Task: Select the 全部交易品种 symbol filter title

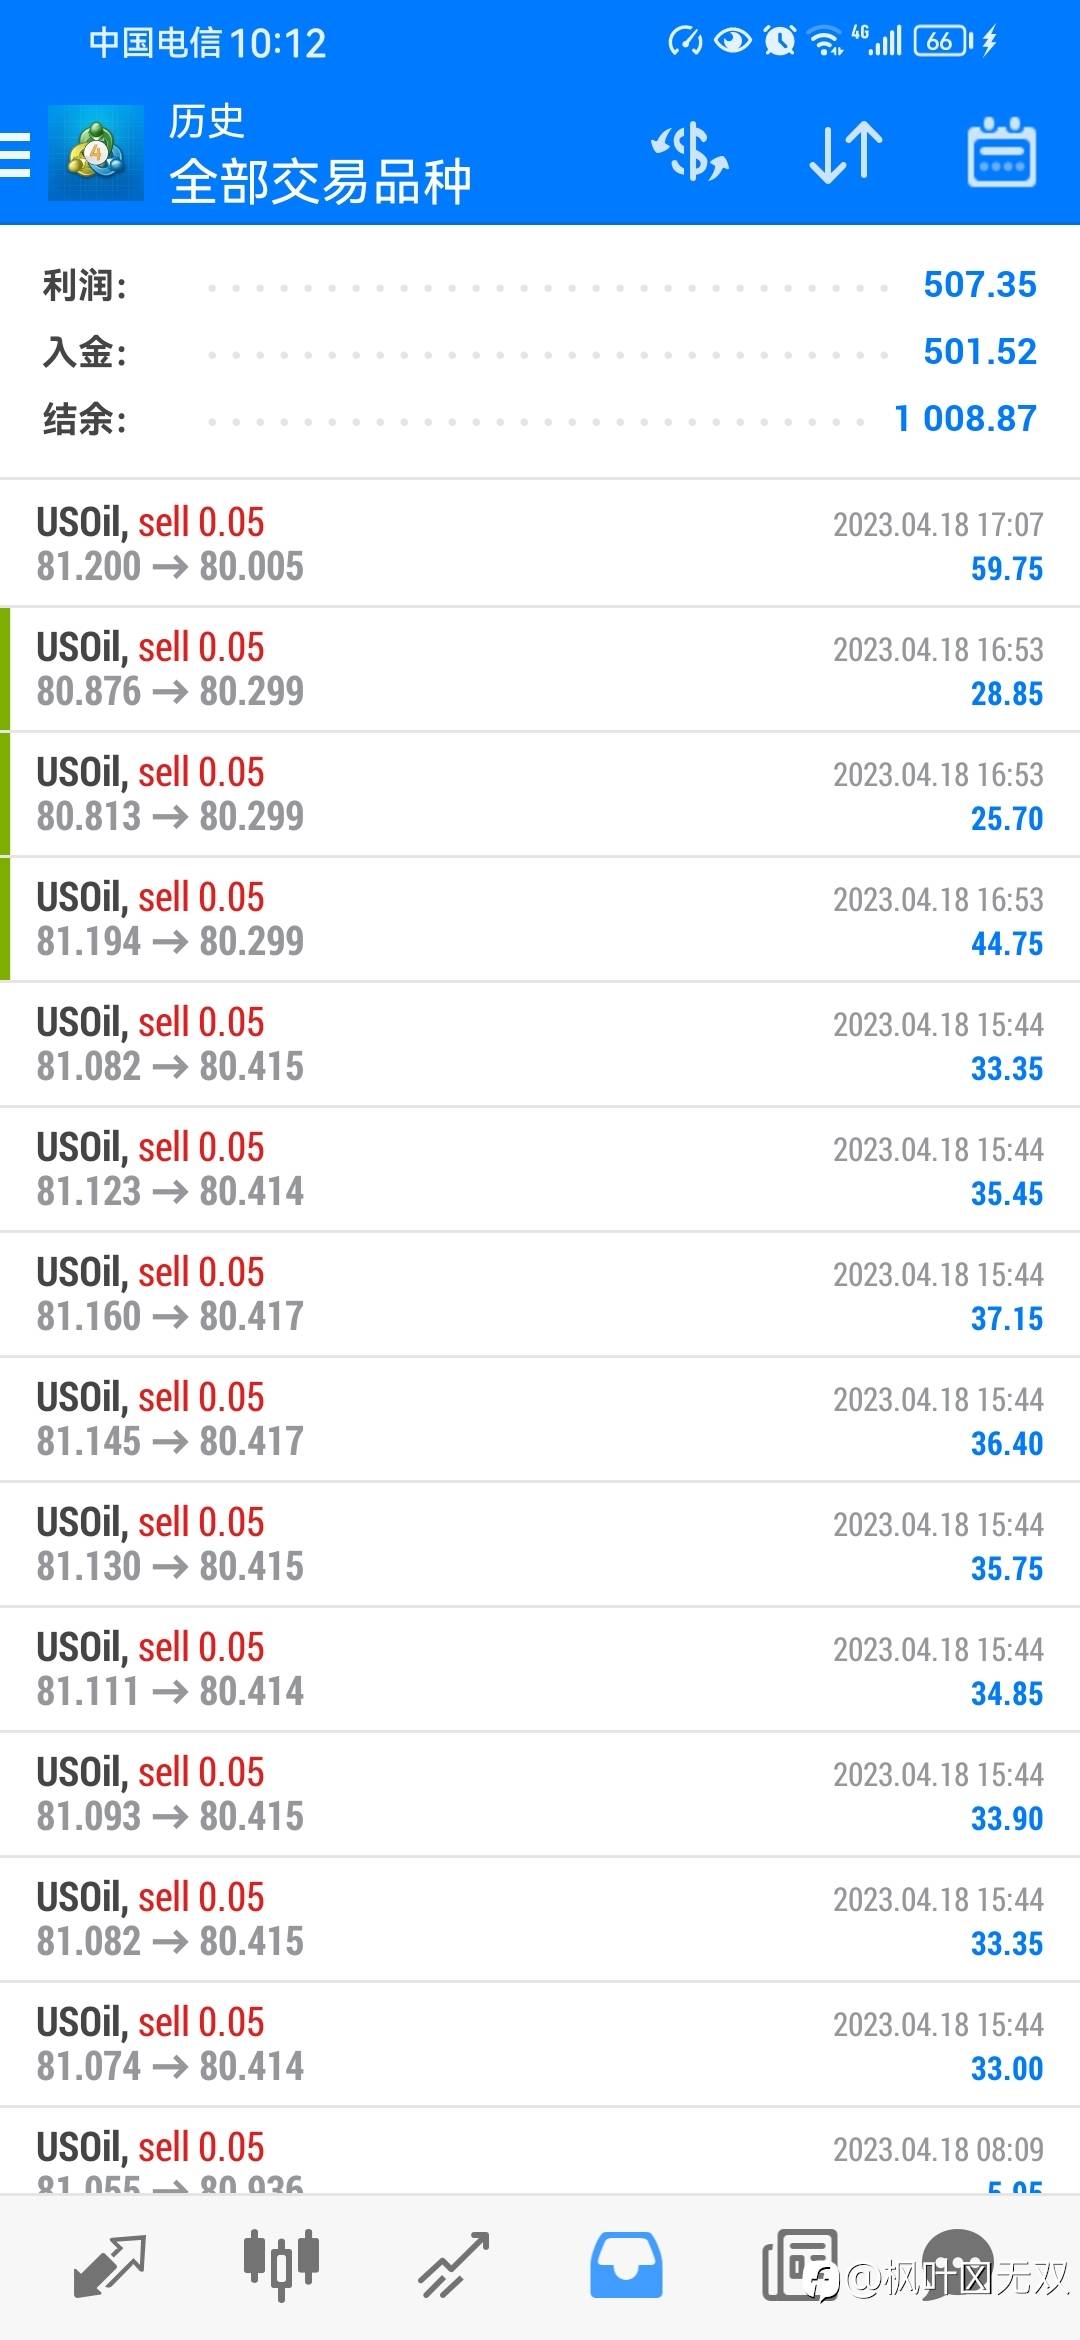Action: 320,182
